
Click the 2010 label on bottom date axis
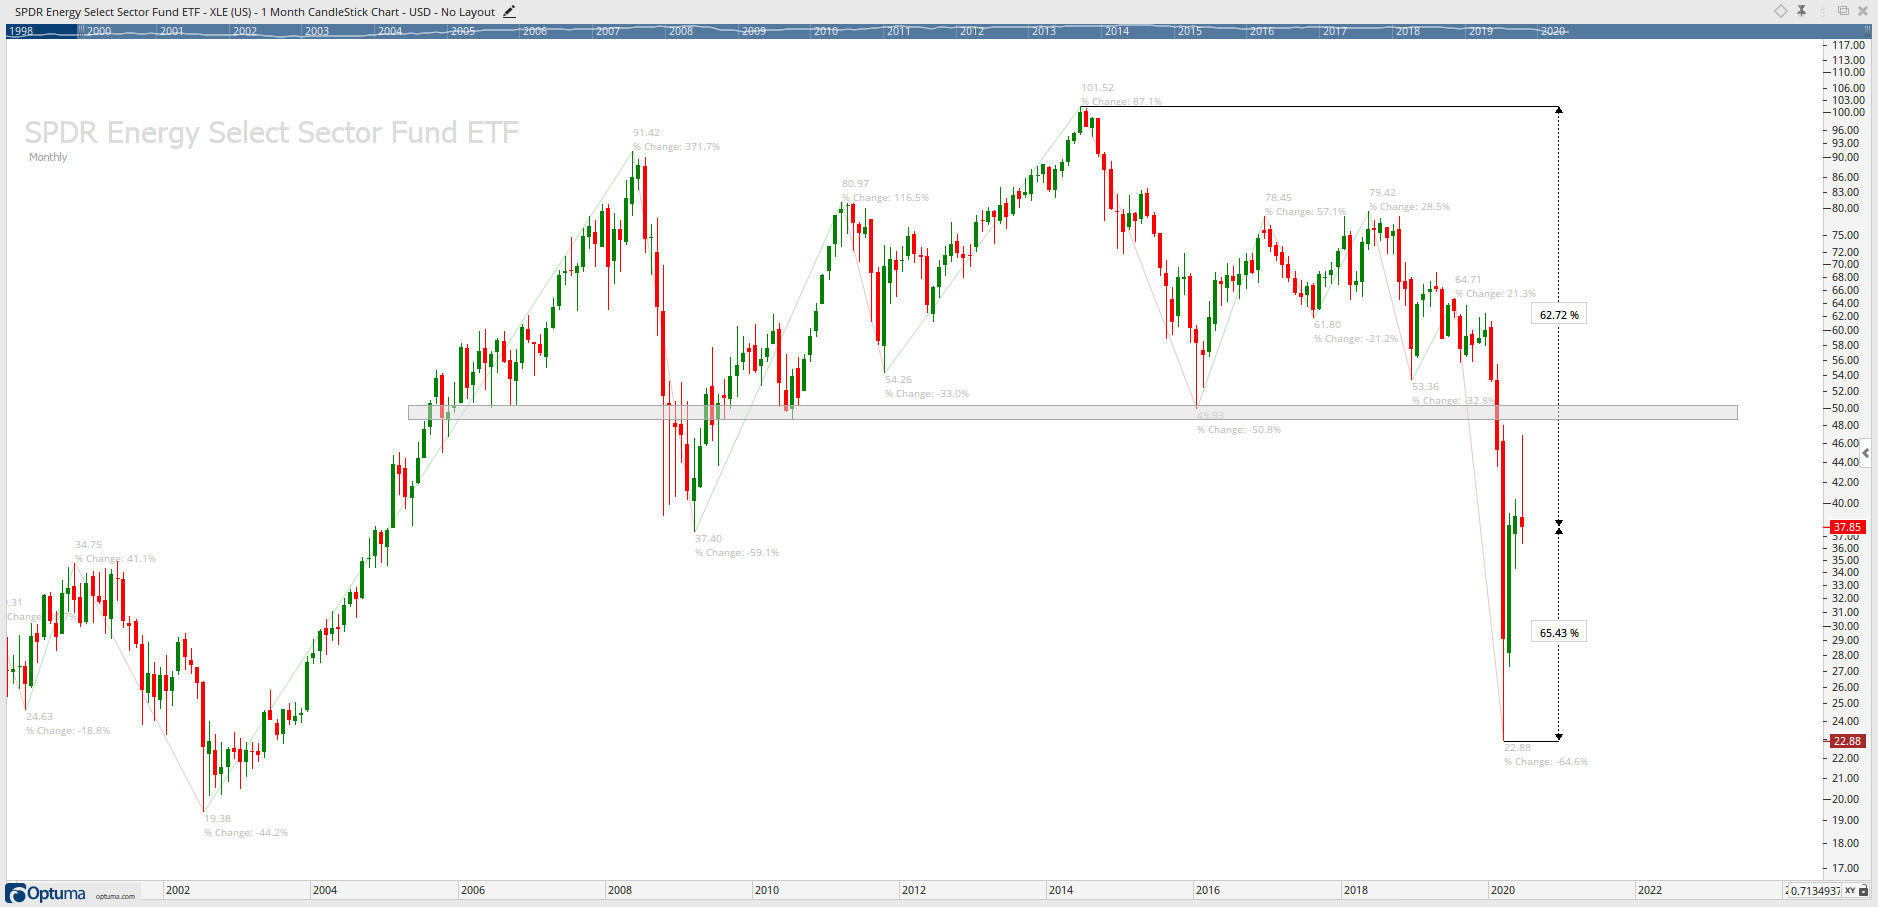click(767, 890)
